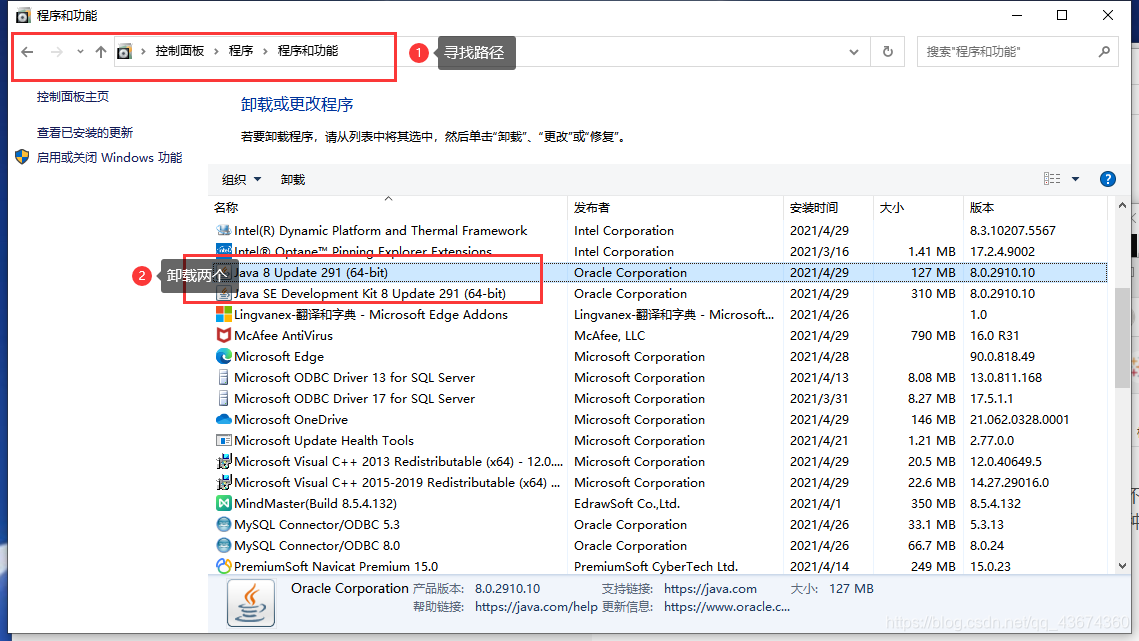Open the recent locations dropdown arrow
The height and width of the screenshot is (641, 1139).
(80, 52)
